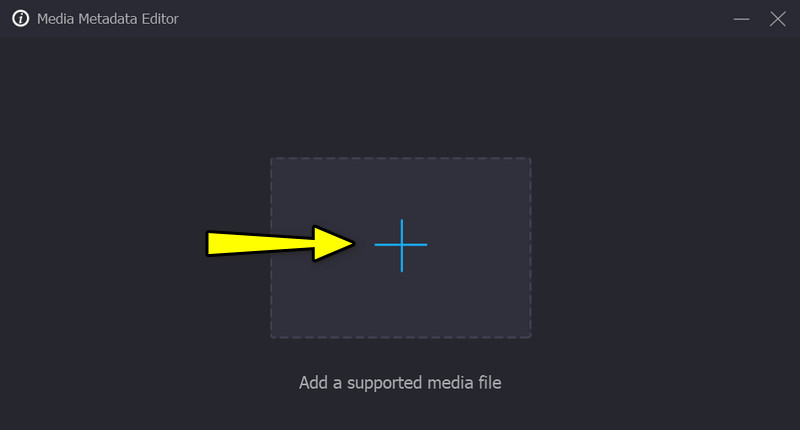The height and width of the screenshot is (430, 800).
Task: Open the info icon in the title bar
Action: tap(20, 19)
